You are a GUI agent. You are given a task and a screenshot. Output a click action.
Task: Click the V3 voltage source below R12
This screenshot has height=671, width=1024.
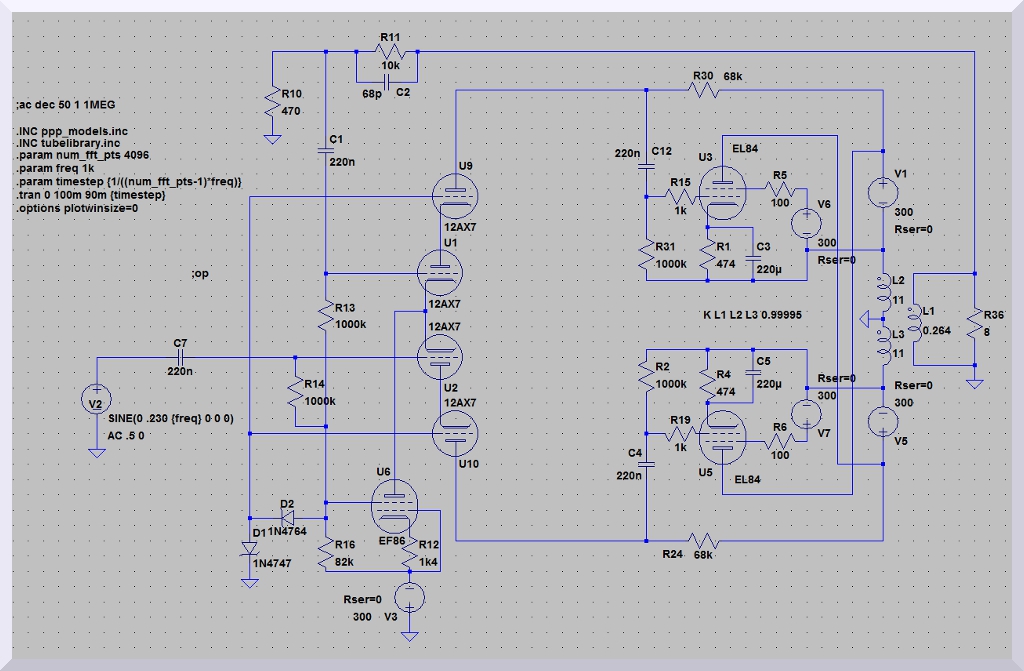pyautogui.click(x=409, y=597)
